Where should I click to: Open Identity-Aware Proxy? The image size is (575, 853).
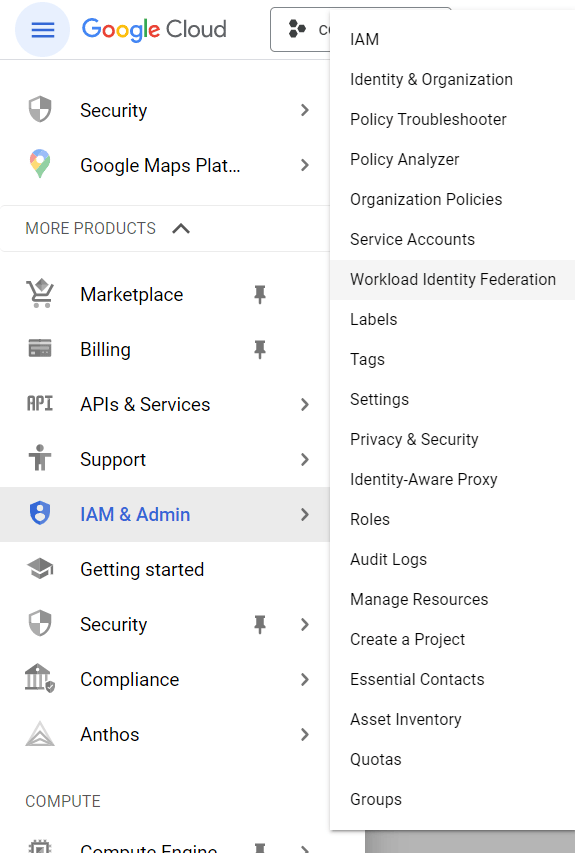tap(424, 479)
